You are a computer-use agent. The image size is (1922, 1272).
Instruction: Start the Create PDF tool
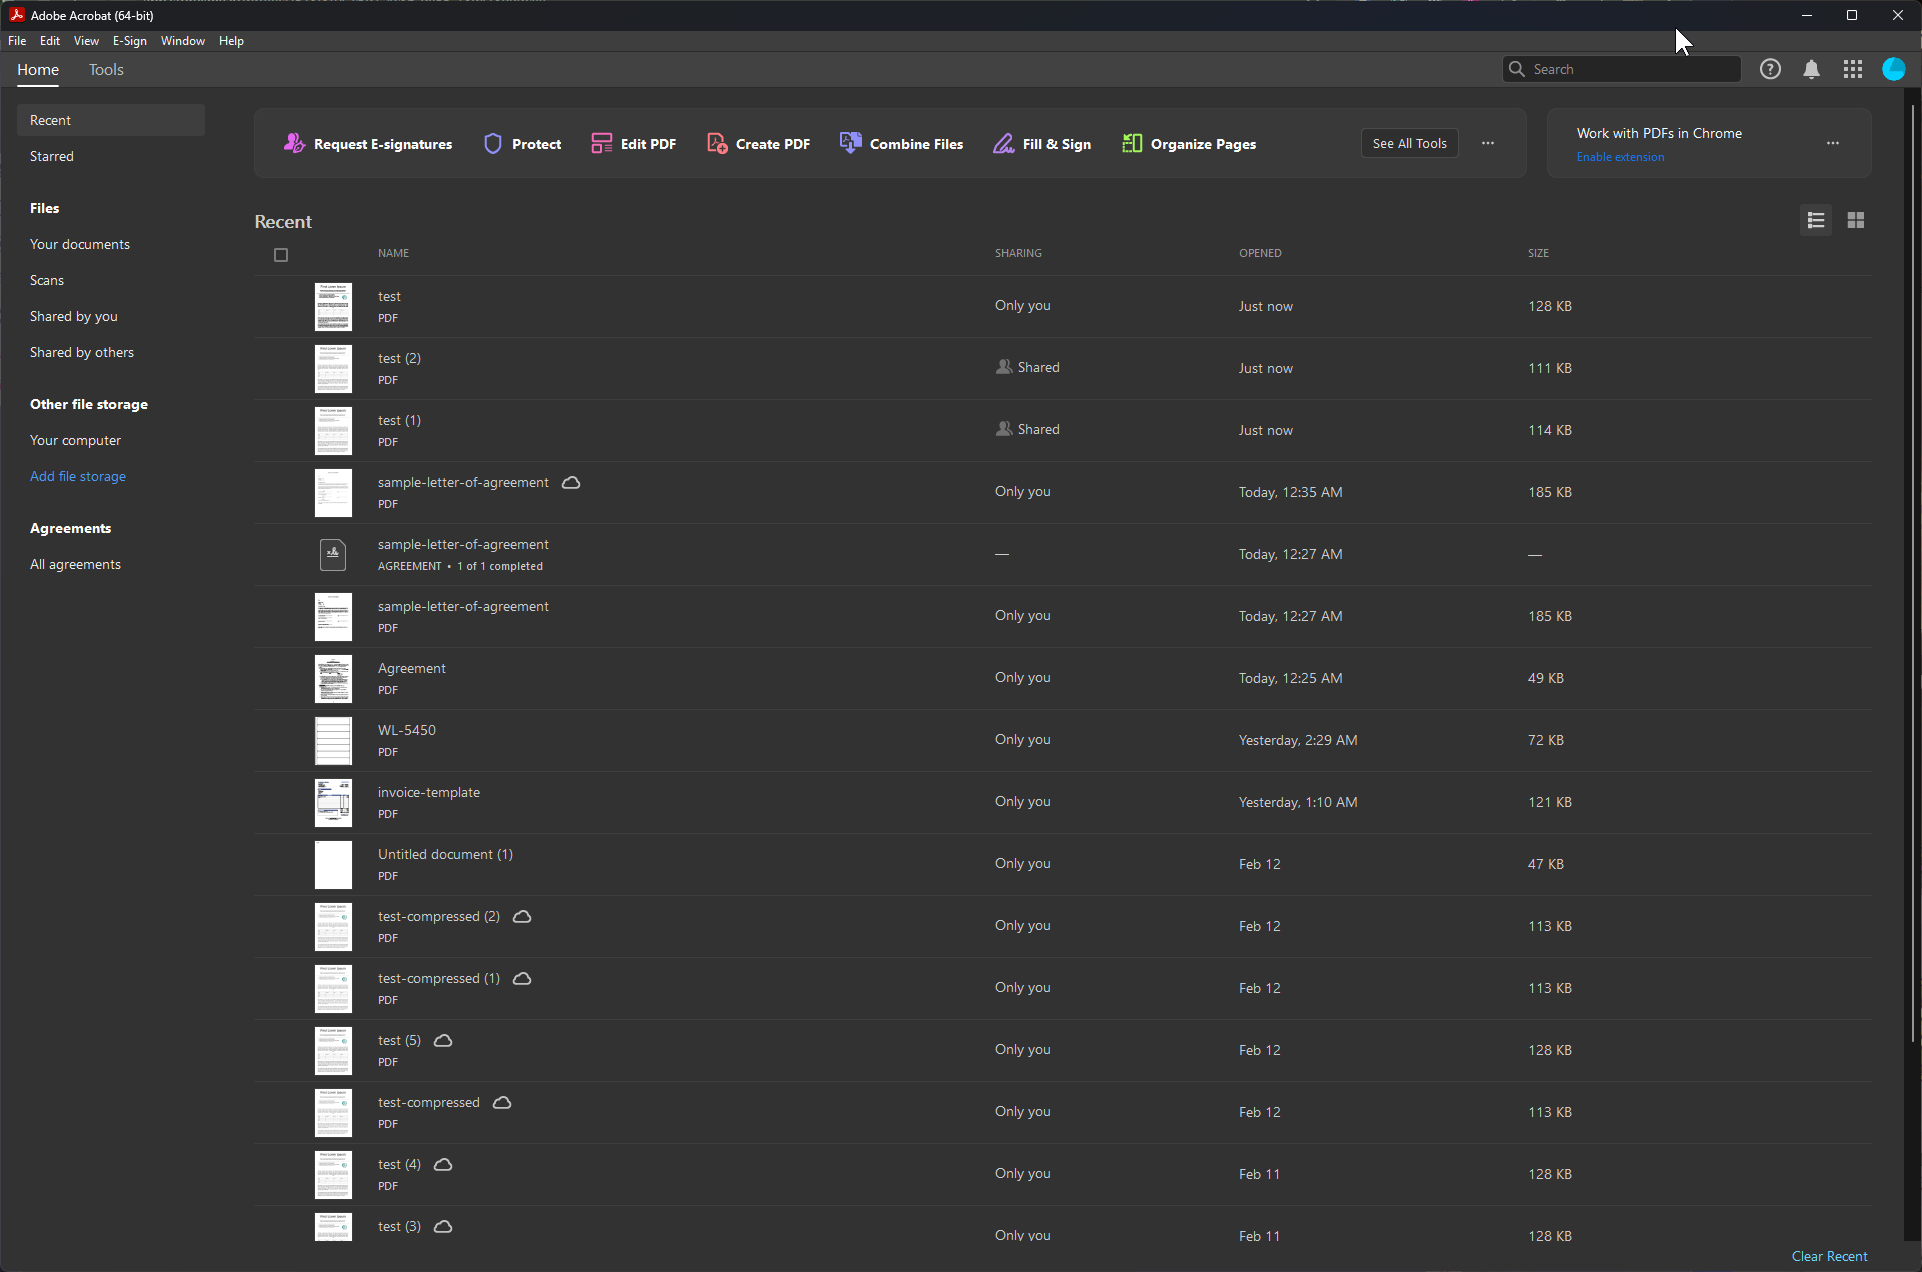point(716,144)
